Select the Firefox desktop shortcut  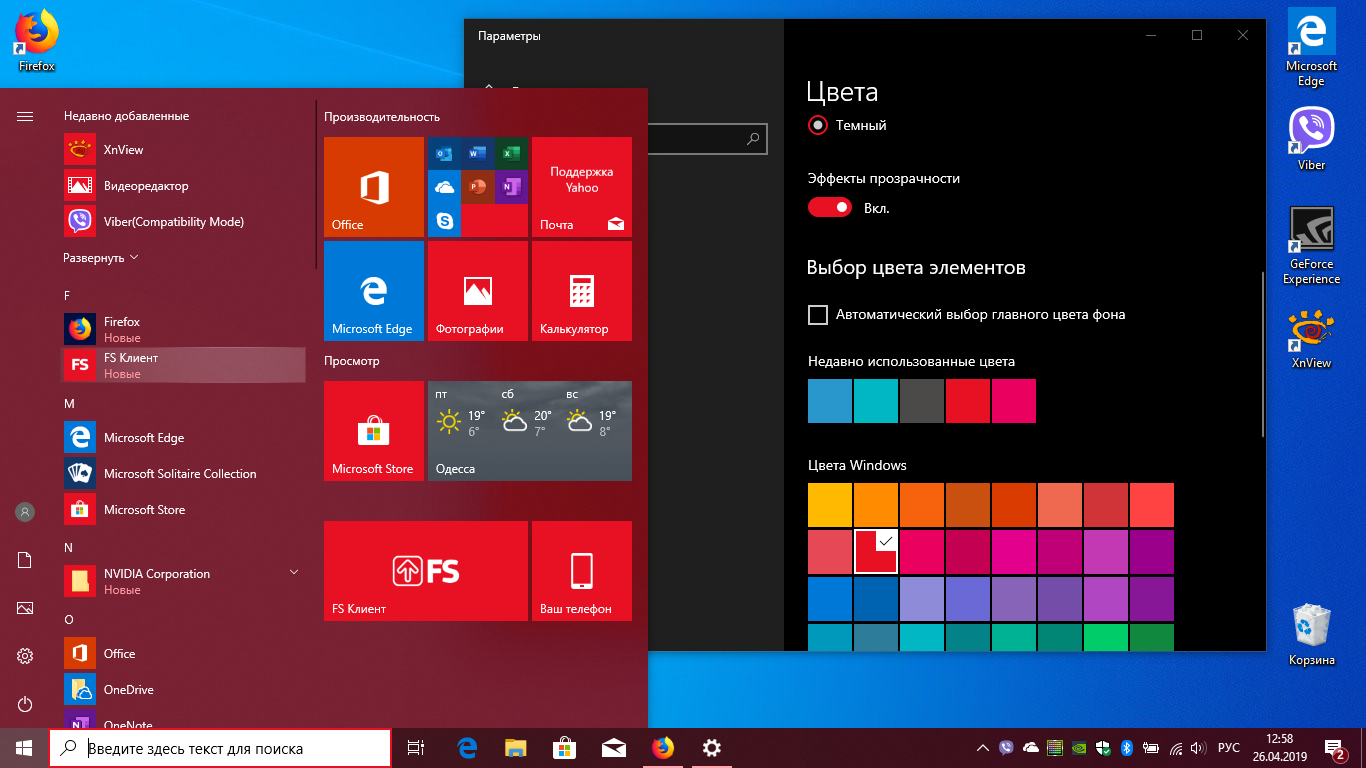pyautogui.click(x=36, y=41)
